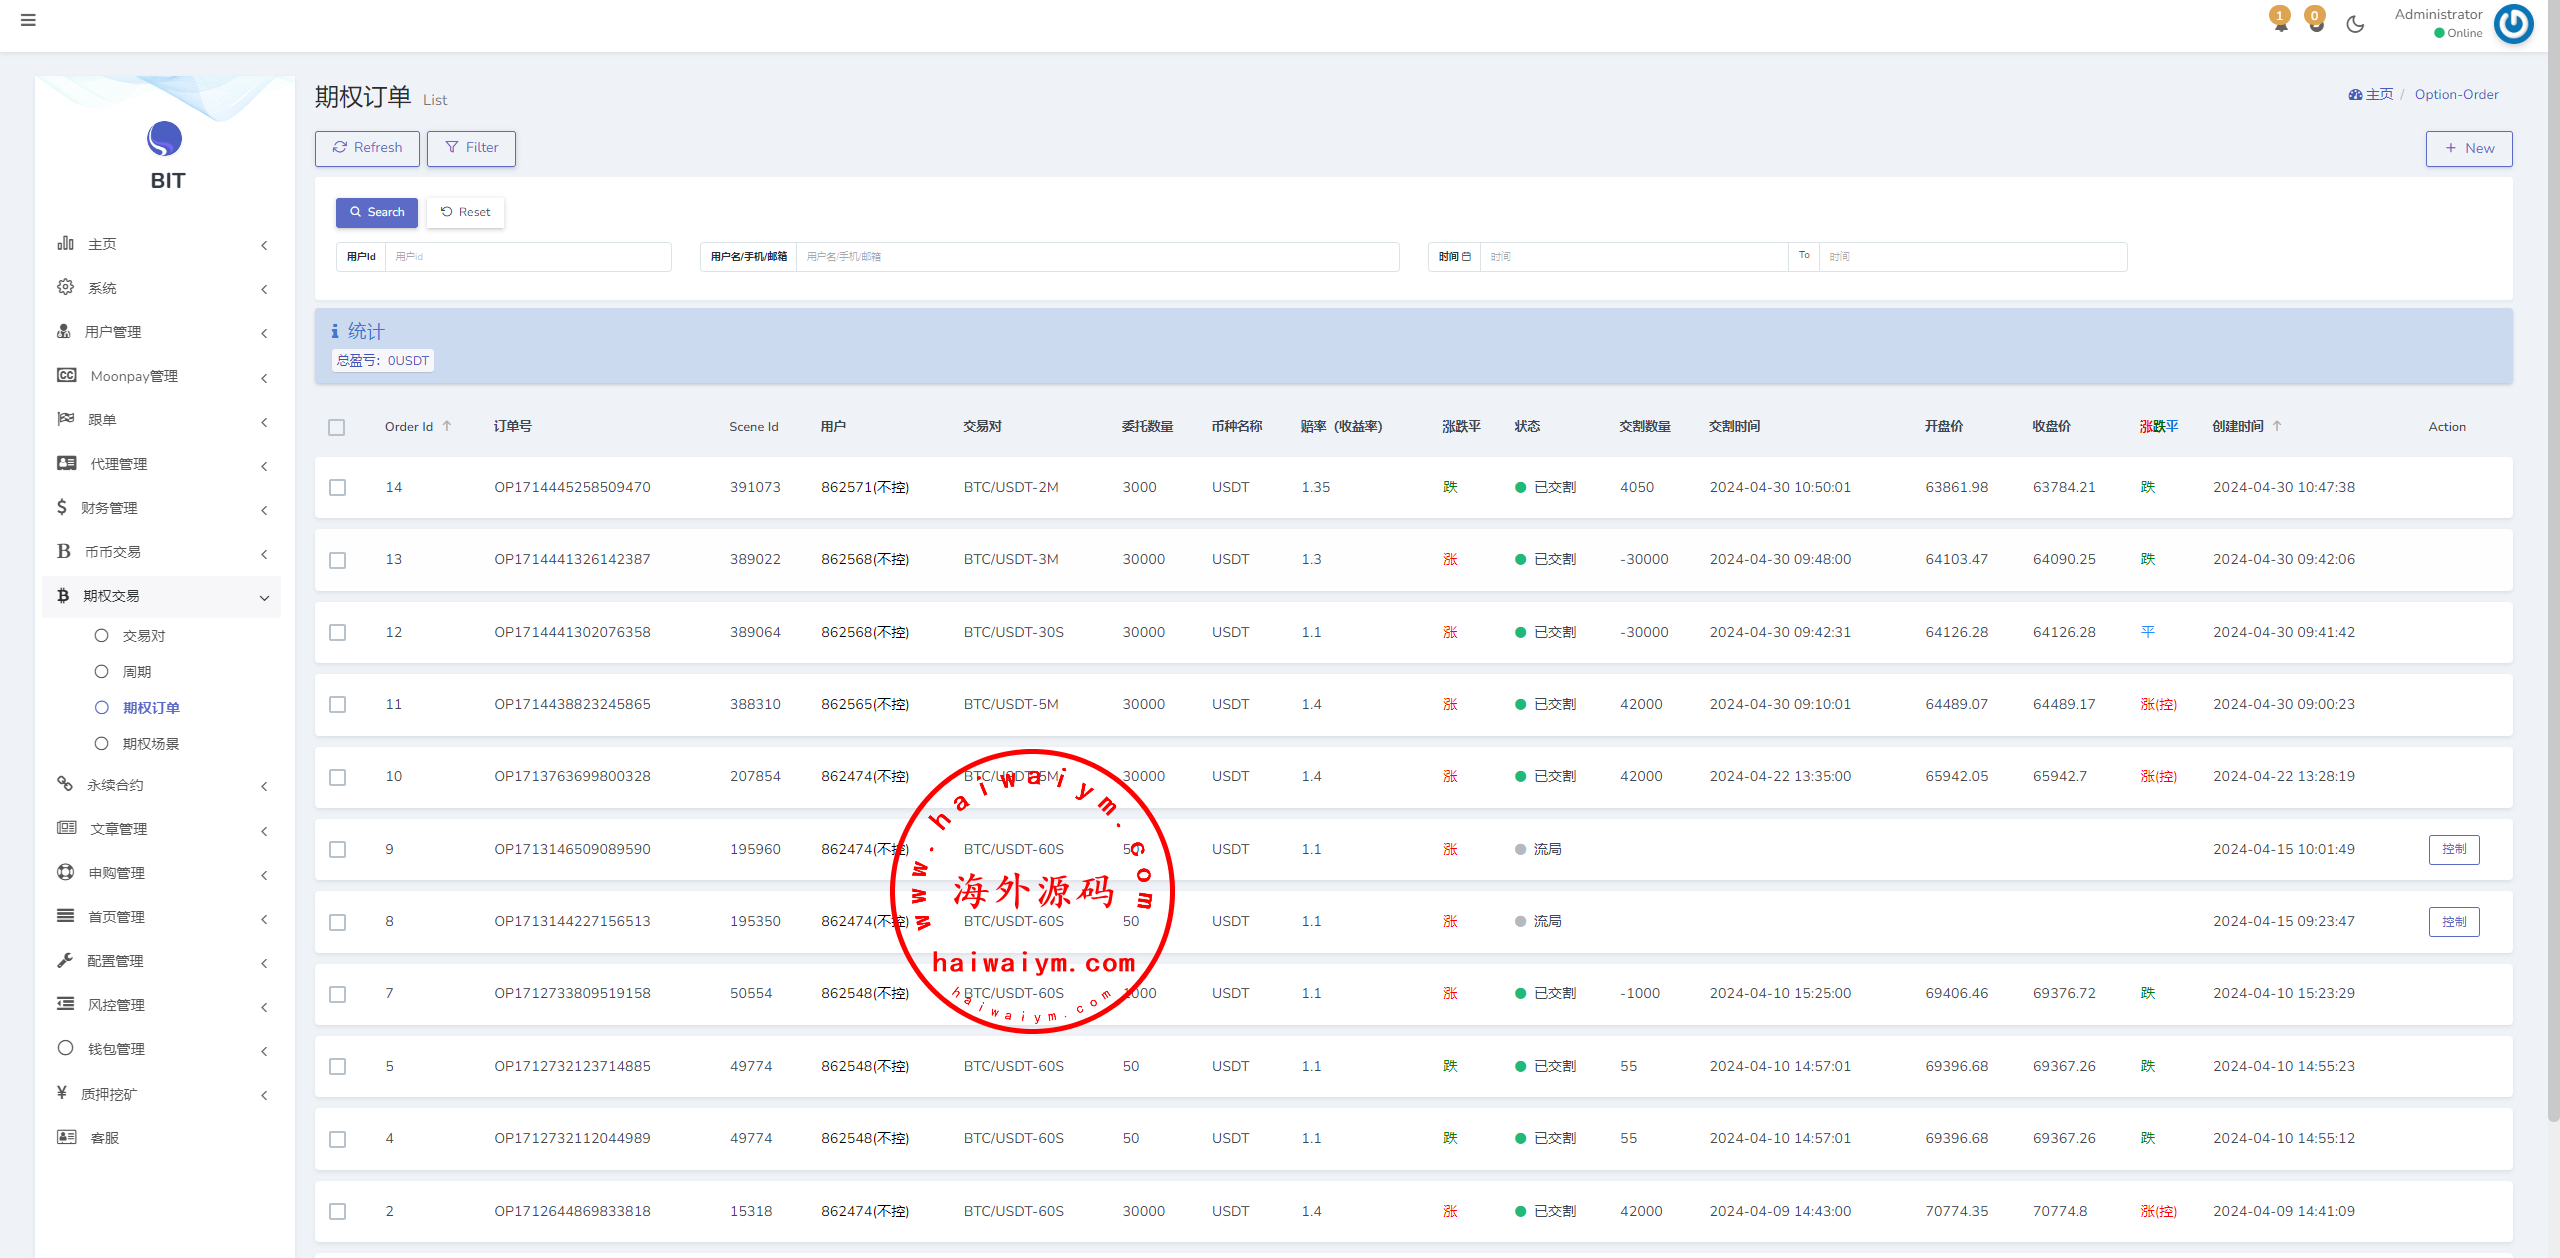Tick checkbox for order 11

[x=338, y=705]
